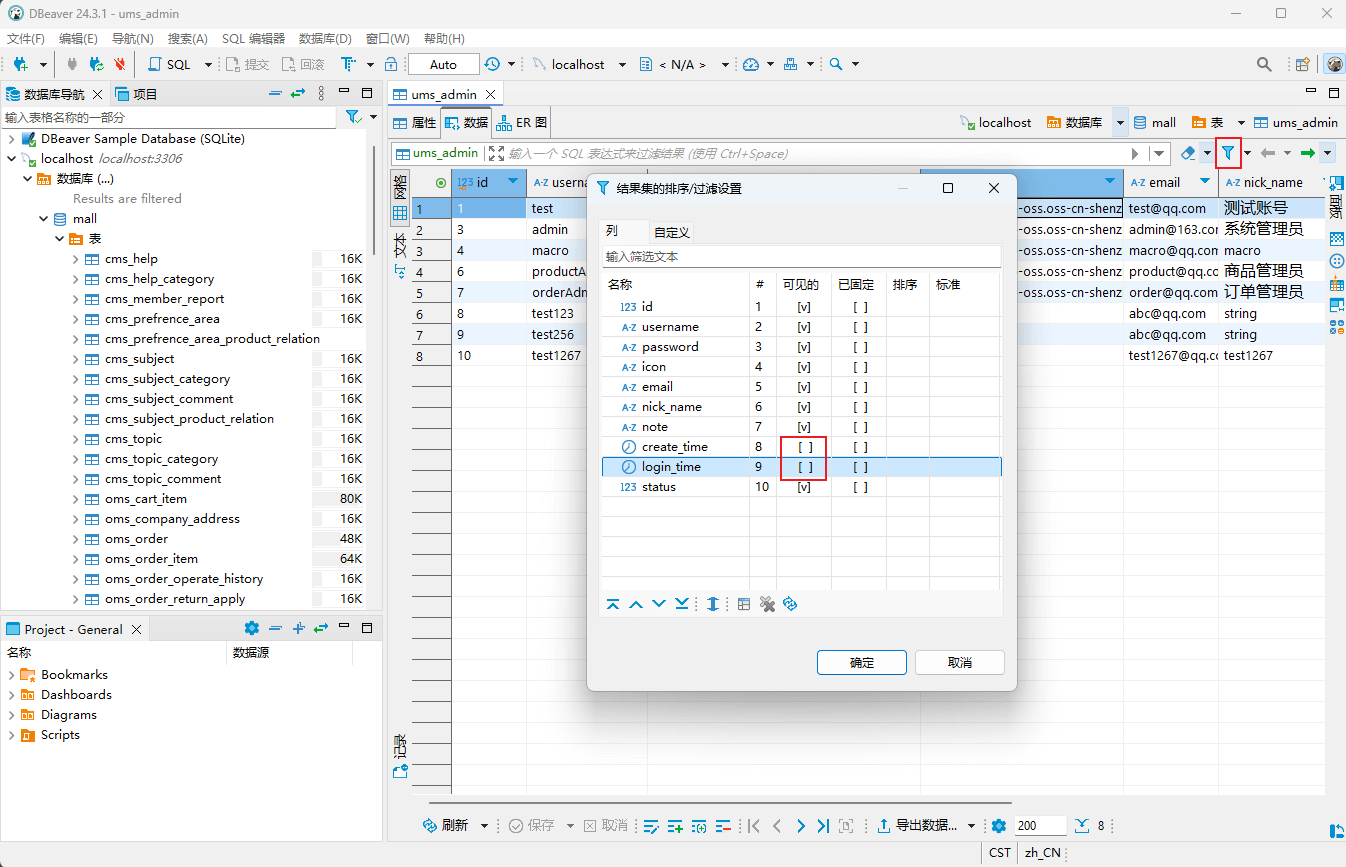The width and height of the screenshot is (1346, 867).
Task: Open the SQL 编辑器 menu
Action: pos(253,39)
